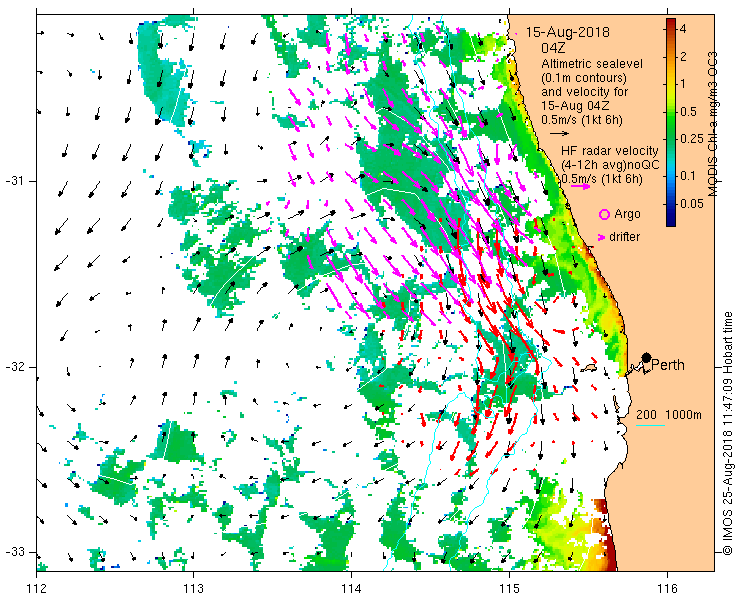740x600 pixels.
Task: Click the small island west of Perth
Action: click(589, 368)
